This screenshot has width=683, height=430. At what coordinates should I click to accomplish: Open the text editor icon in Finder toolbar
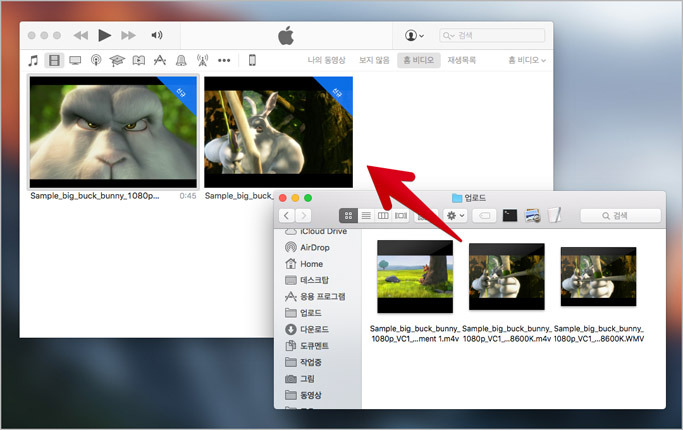(x=554, y=215)
